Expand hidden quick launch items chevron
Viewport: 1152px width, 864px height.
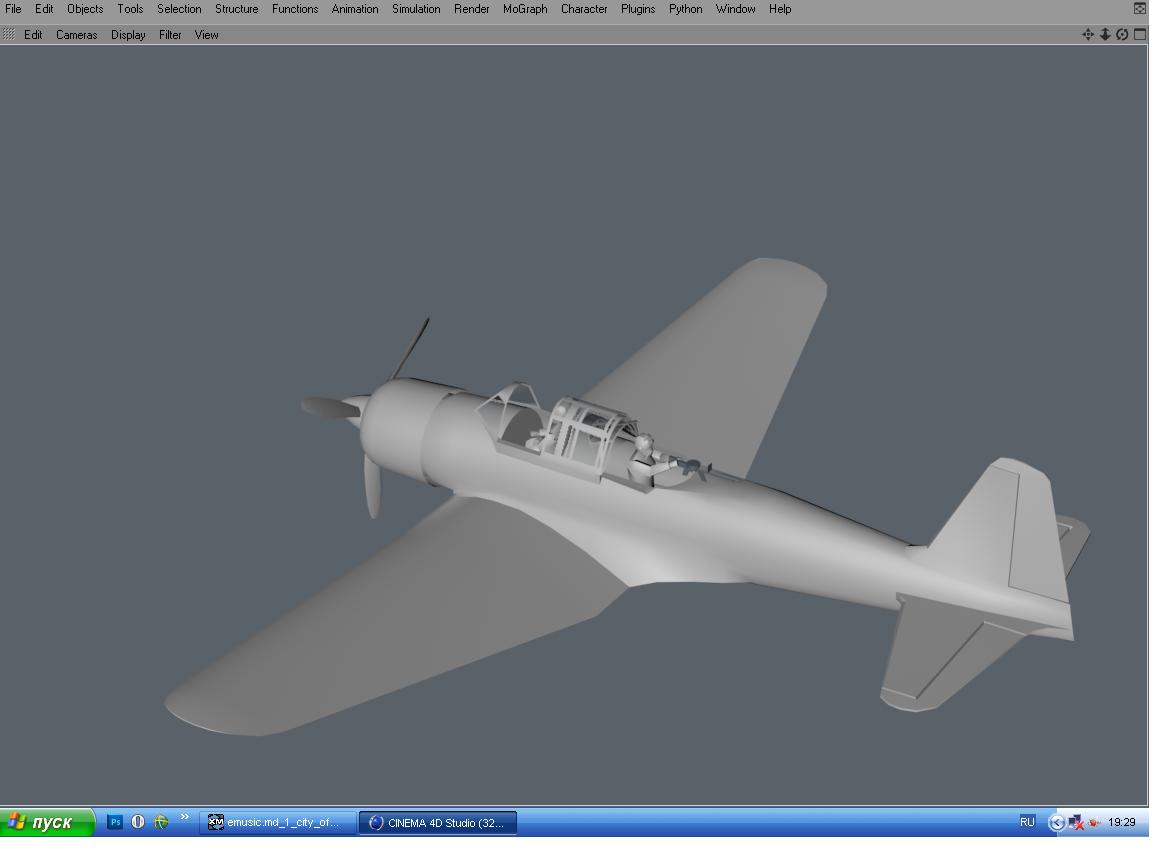pyautogui.click(x=184, y=818)
